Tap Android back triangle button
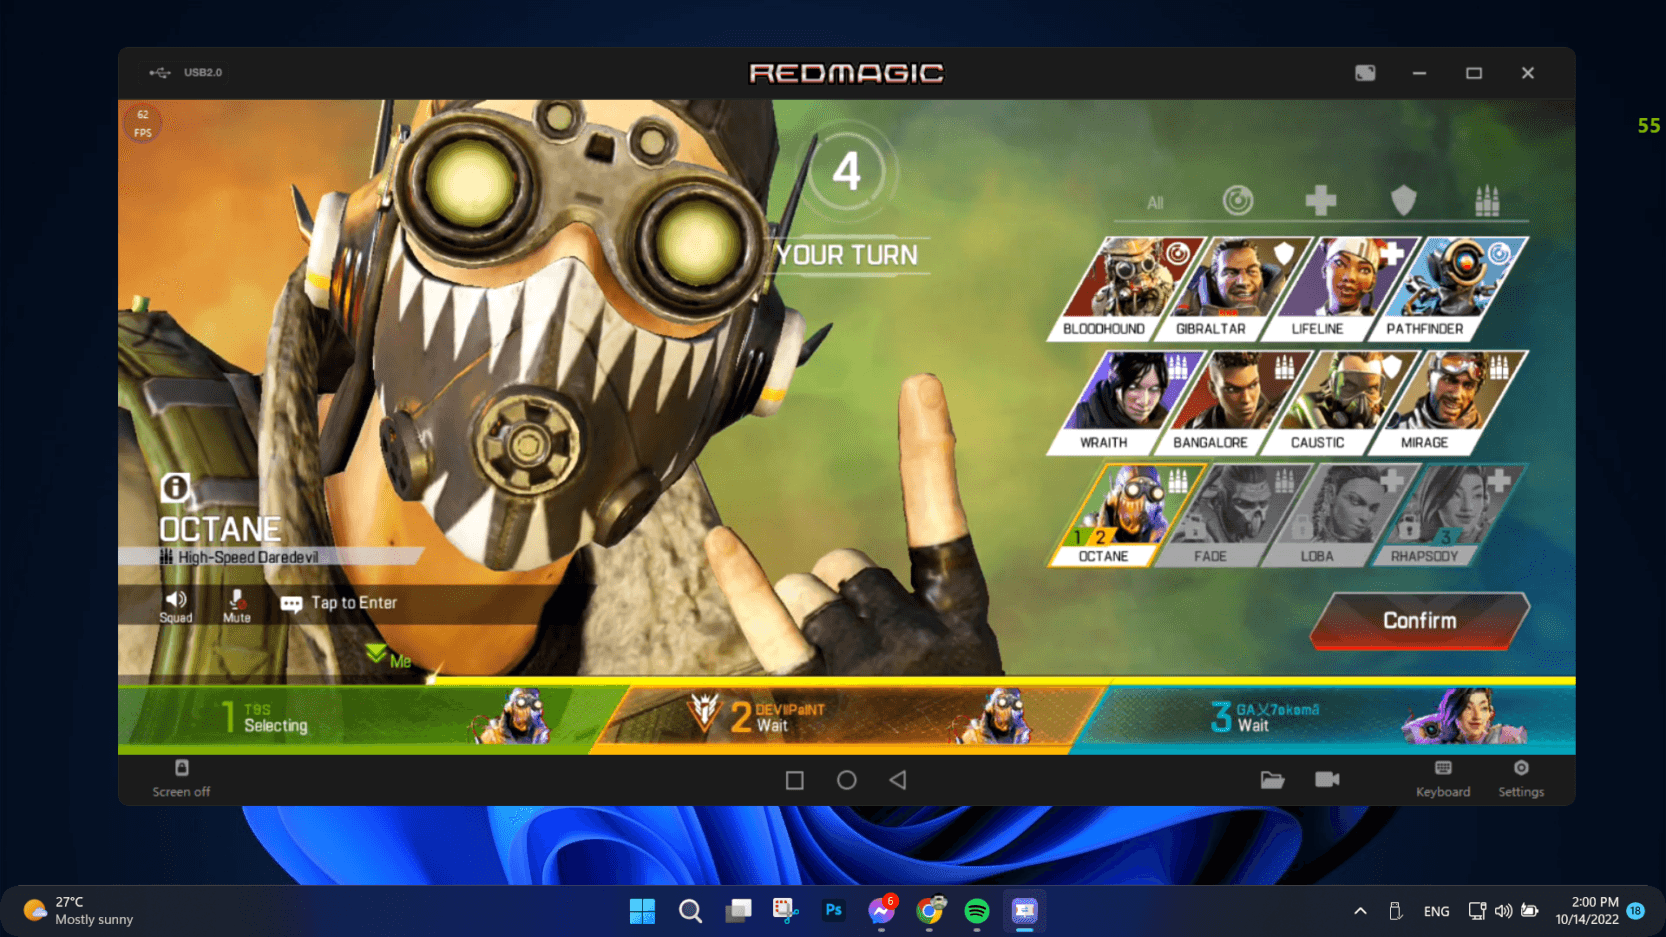 [898, 780]
